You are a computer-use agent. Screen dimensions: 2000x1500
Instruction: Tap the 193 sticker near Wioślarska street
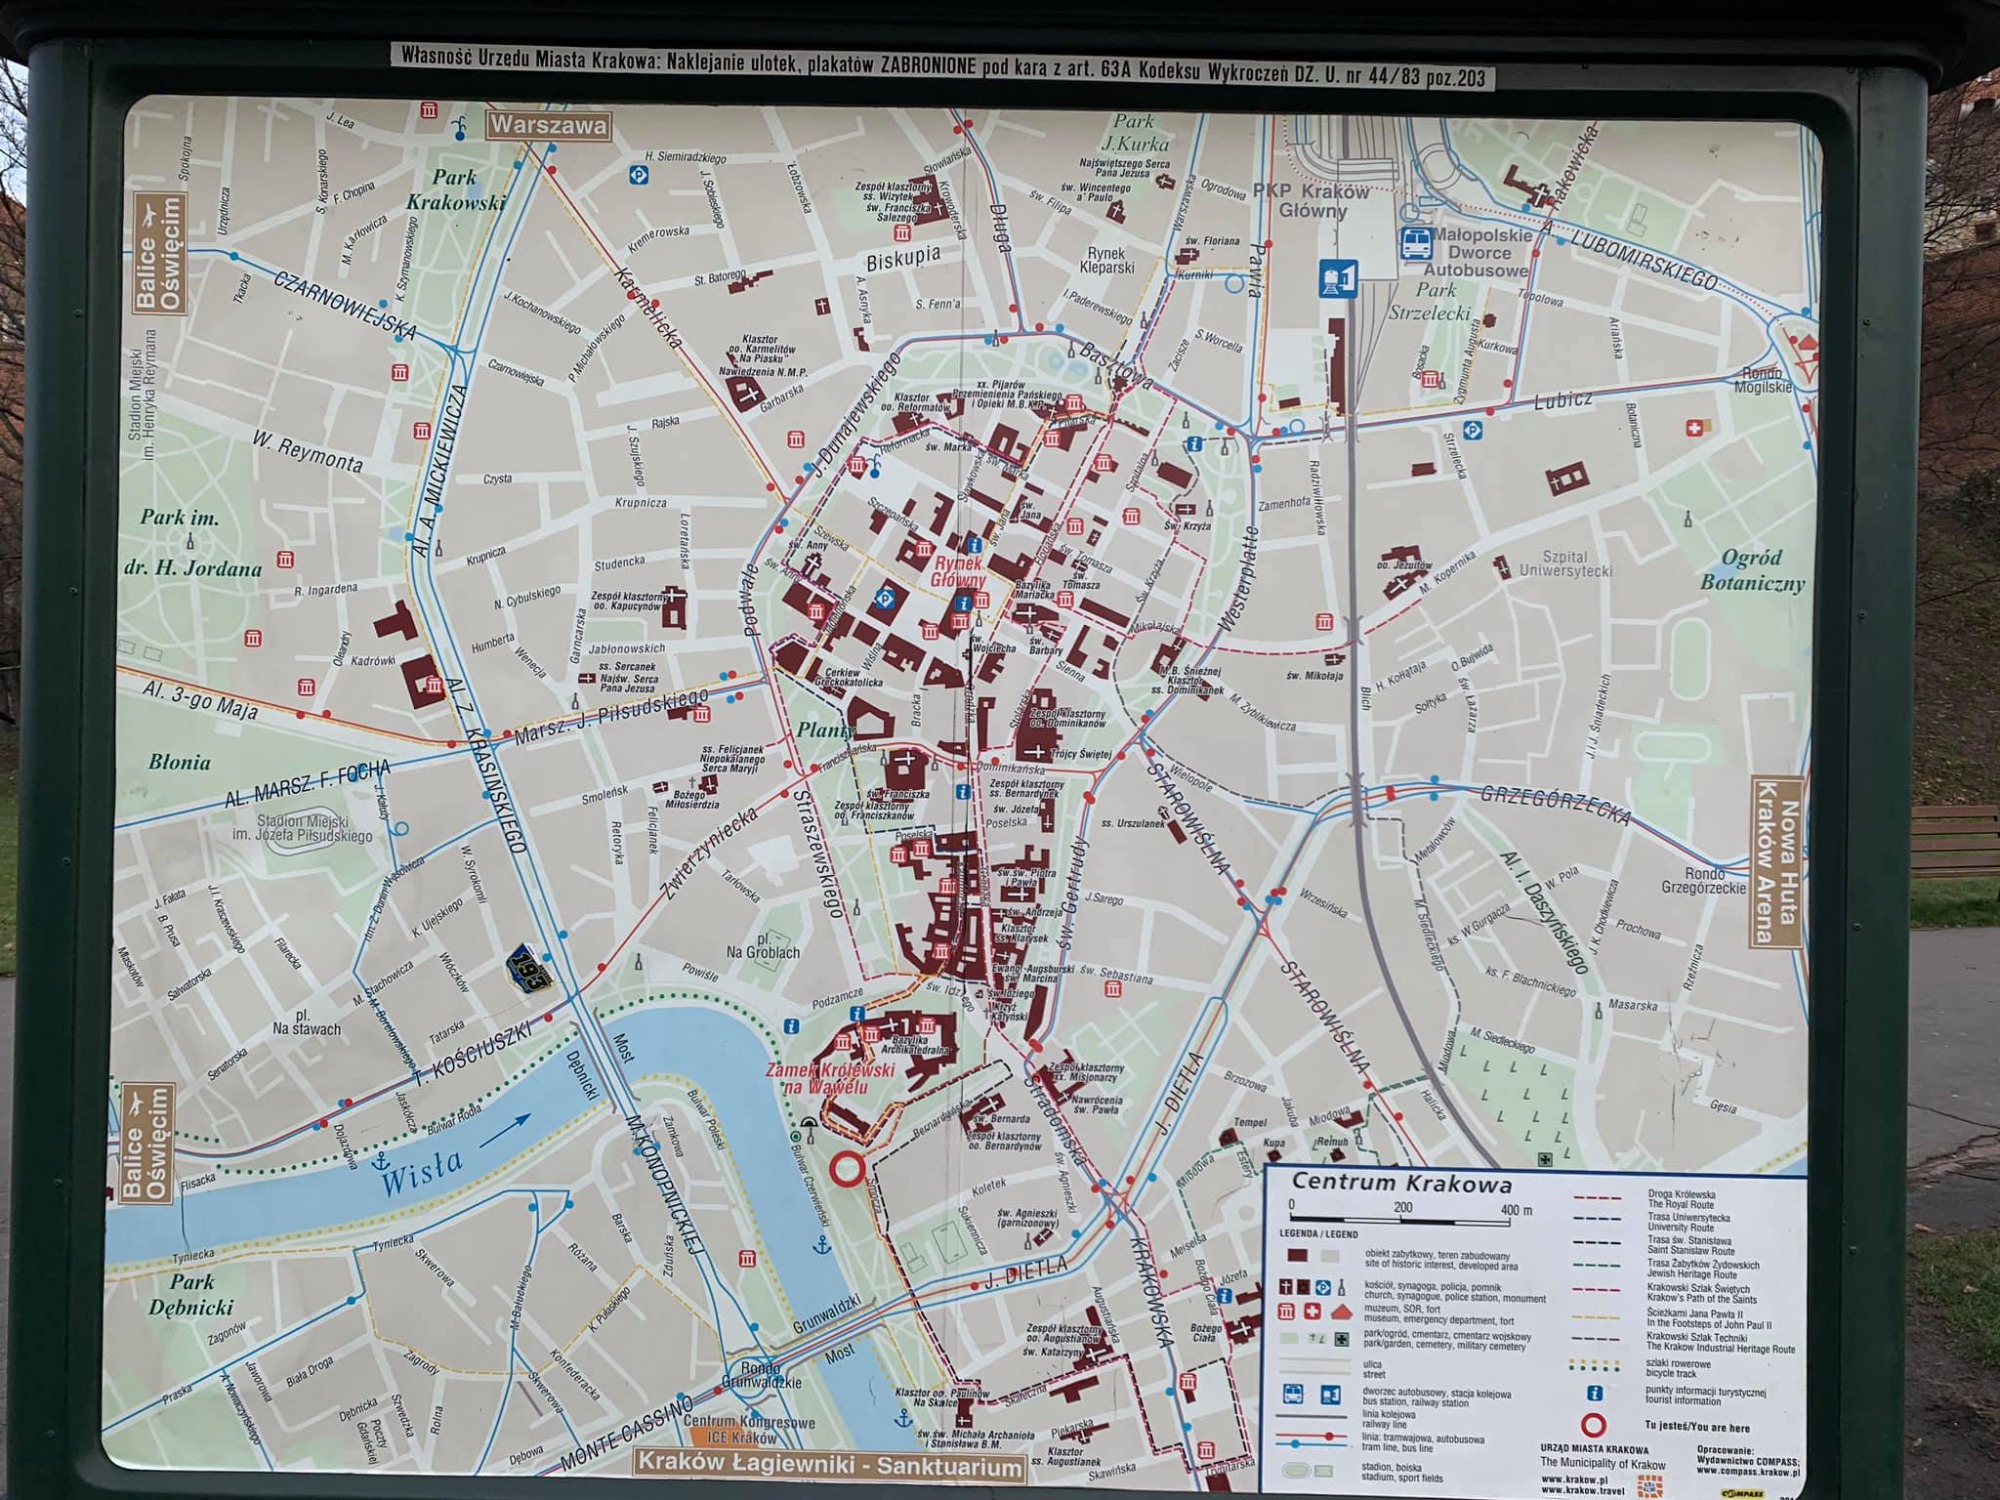(529, 967)
